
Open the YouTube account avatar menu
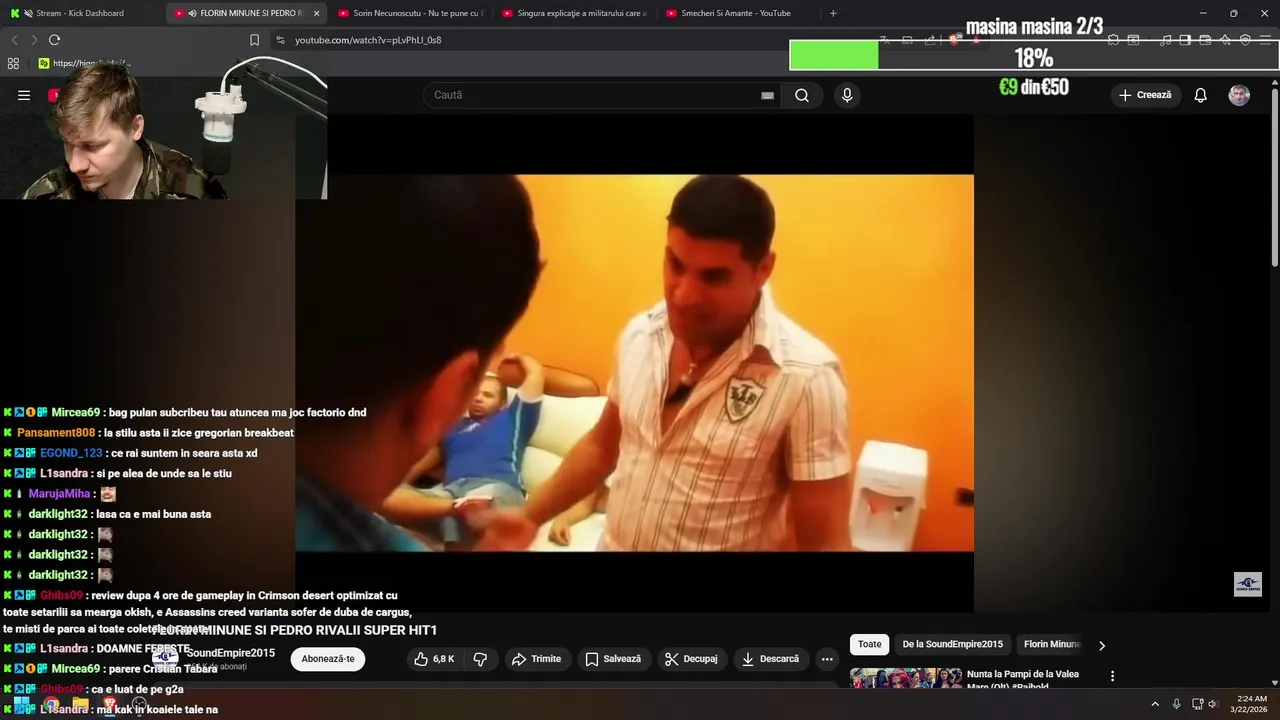click(1239, 95)
